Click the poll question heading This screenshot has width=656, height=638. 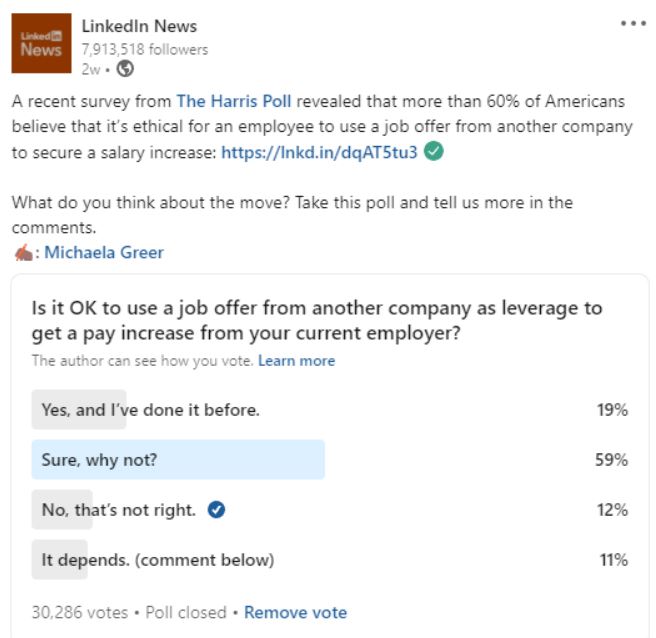(x=317, y=320)
